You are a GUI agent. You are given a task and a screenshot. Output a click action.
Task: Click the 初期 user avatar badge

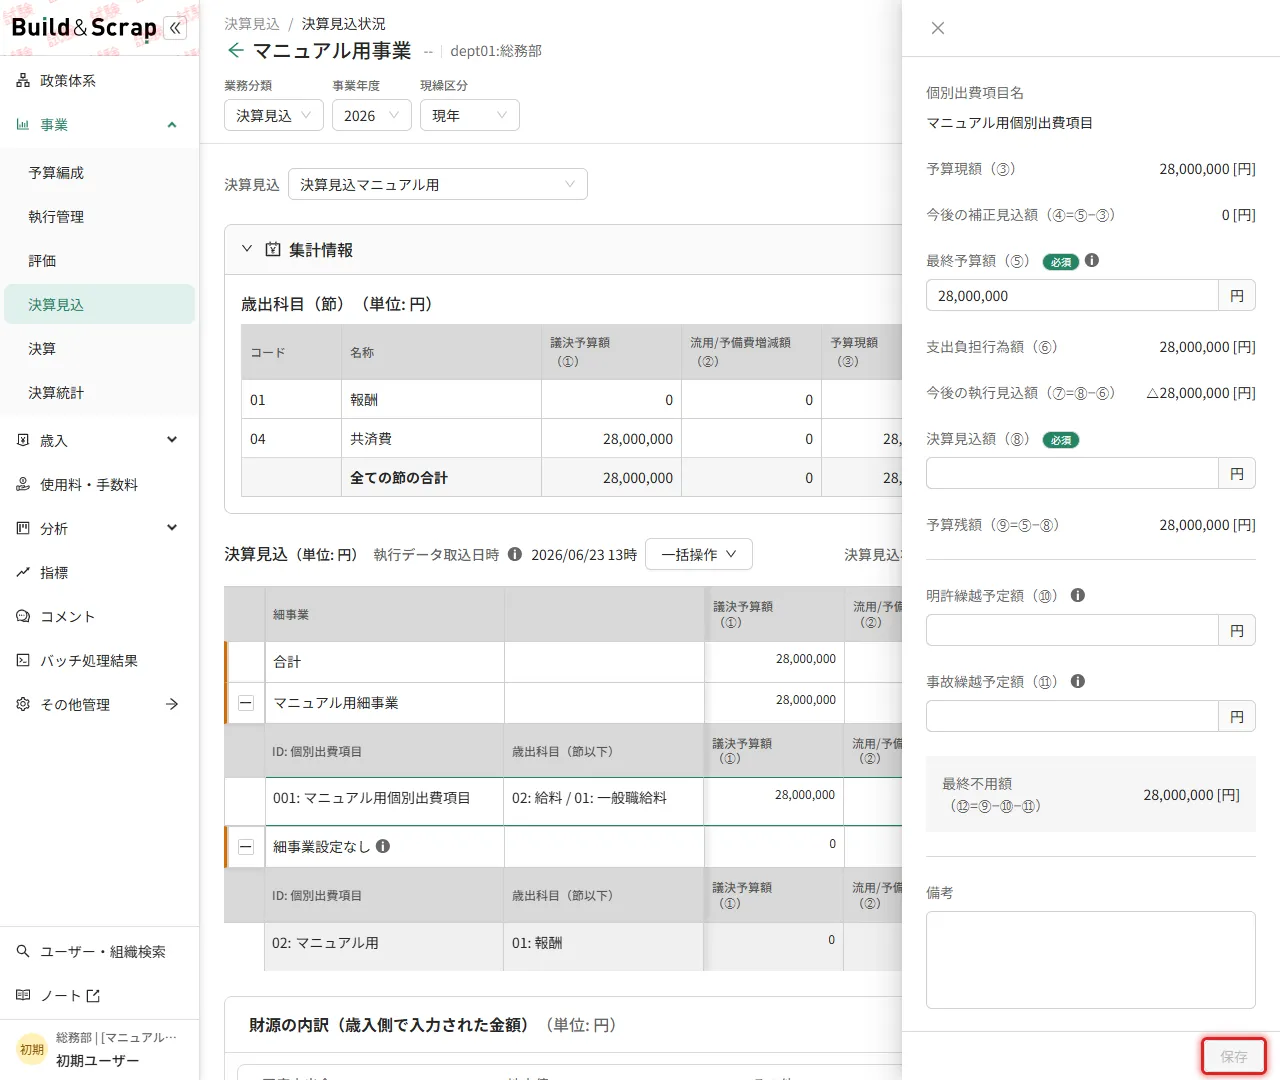[32, 1049]
